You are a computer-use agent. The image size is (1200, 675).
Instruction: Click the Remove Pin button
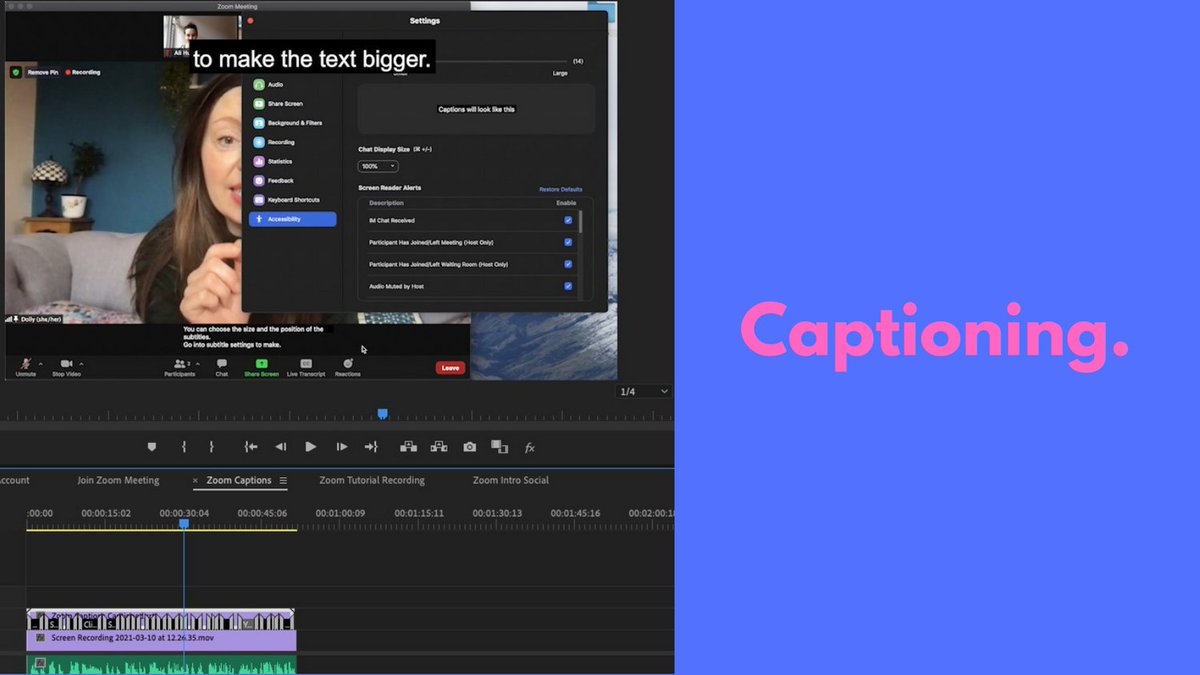42,72
